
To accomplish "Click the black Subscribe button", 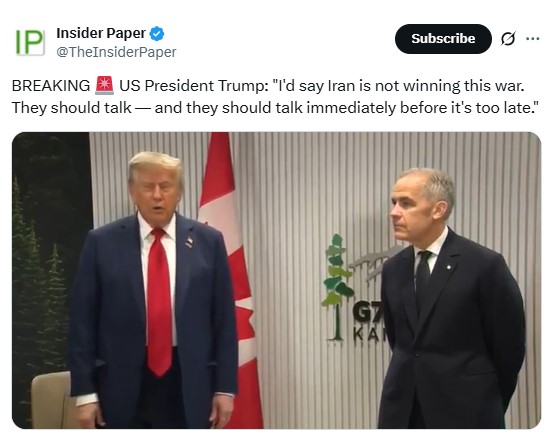I will pos(443,39).
